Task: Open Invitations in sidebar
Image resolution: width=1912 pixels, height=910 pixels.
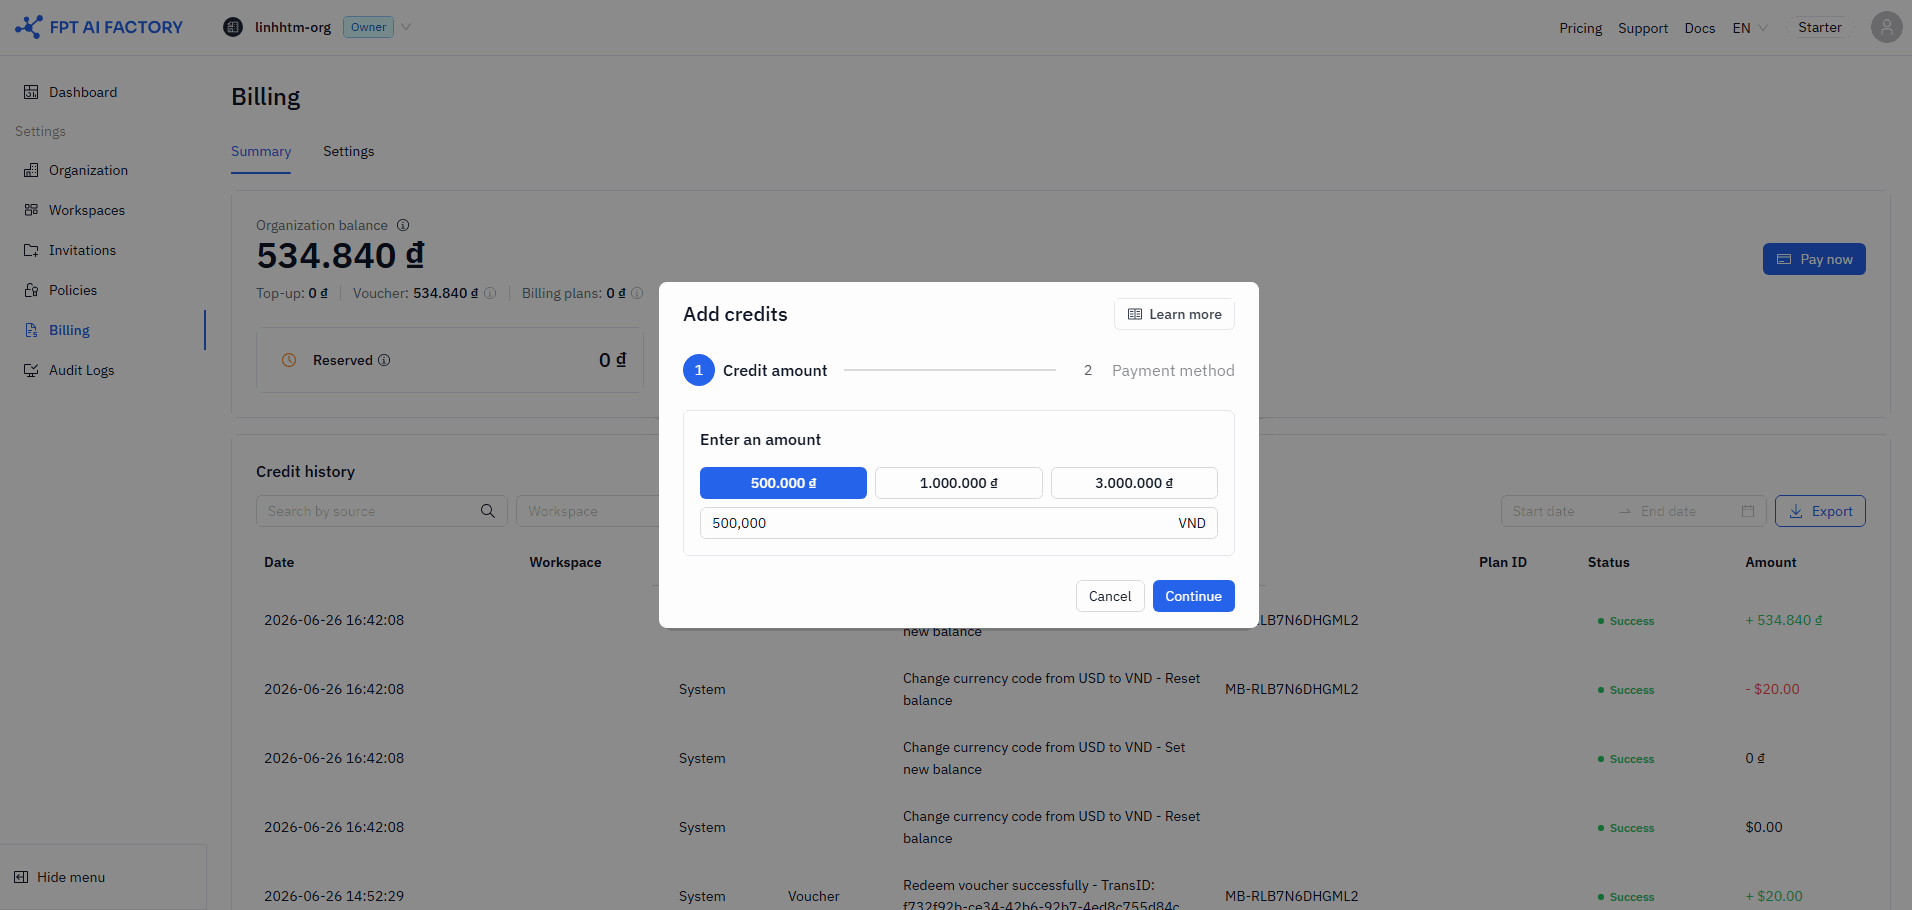Action: tap(82, 250)
